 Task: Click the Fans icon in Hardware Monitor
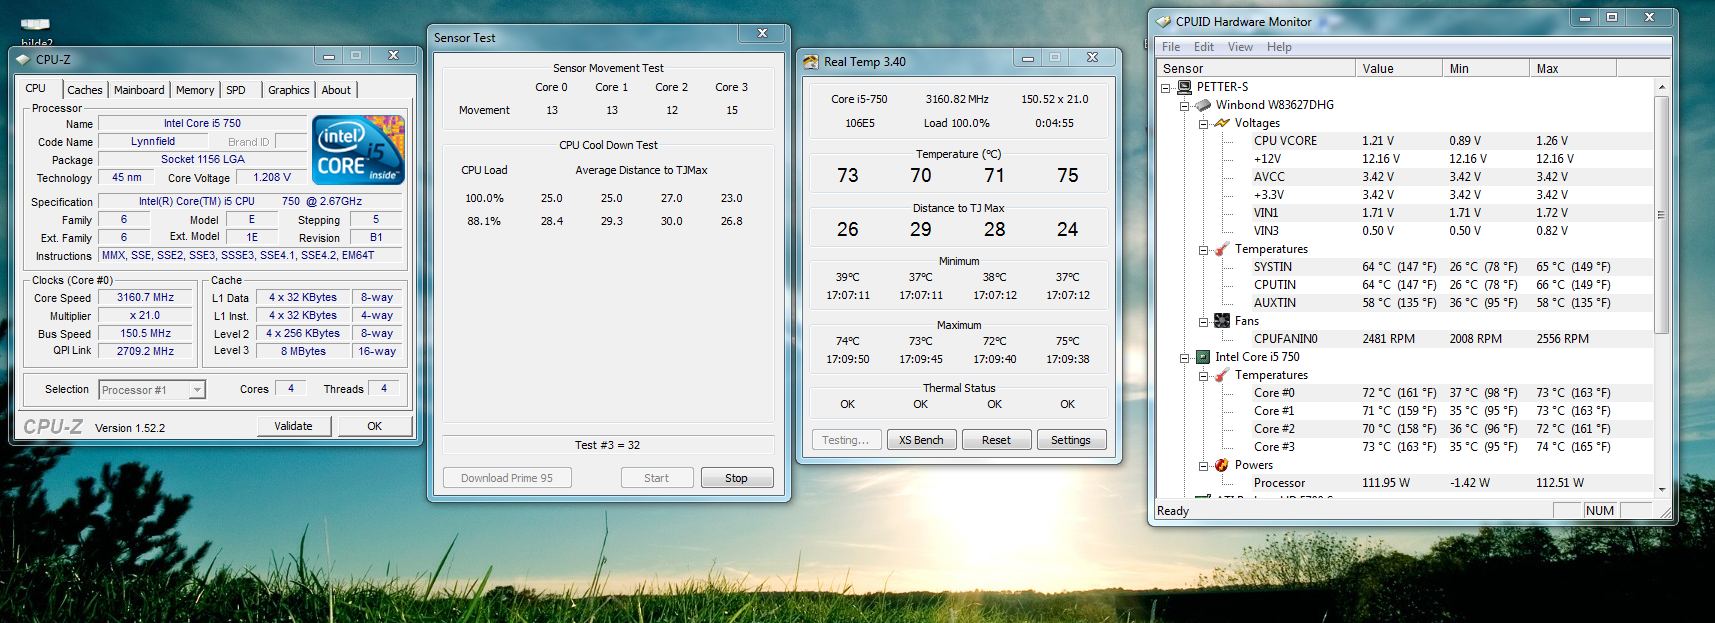[x=1221, y=321]
